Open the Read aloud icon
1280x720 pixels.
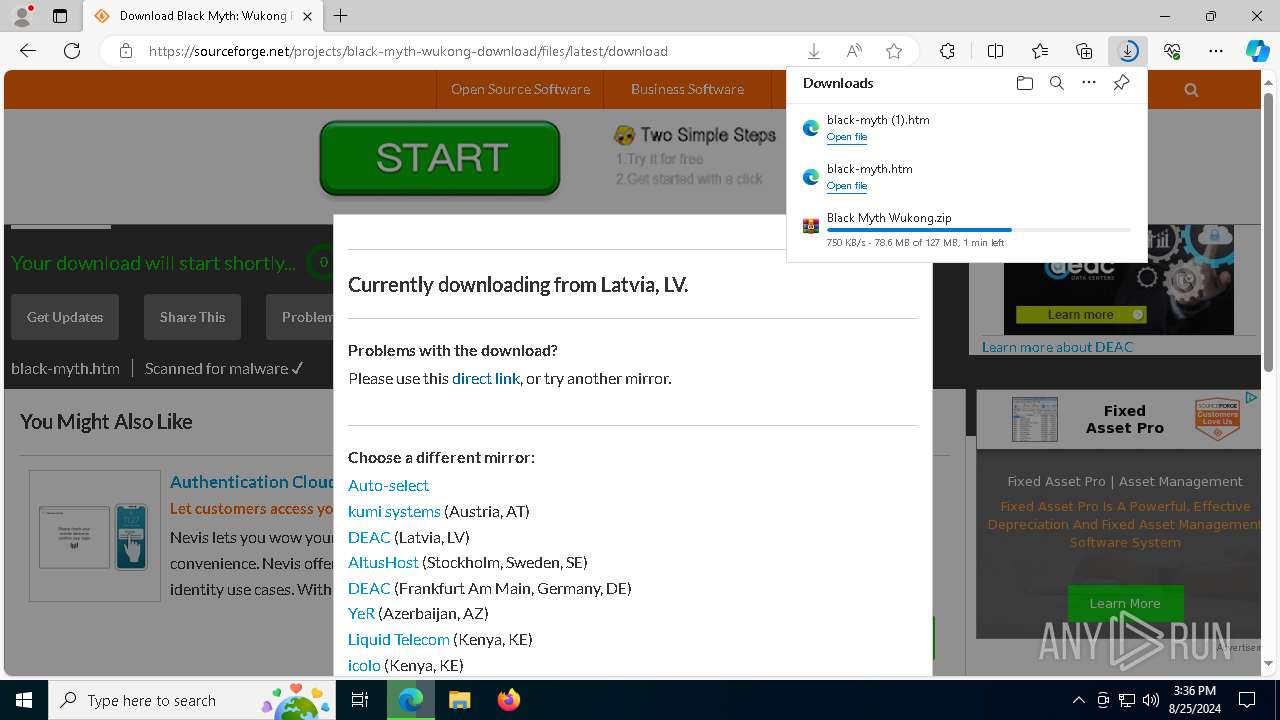(x=854, y=51)
